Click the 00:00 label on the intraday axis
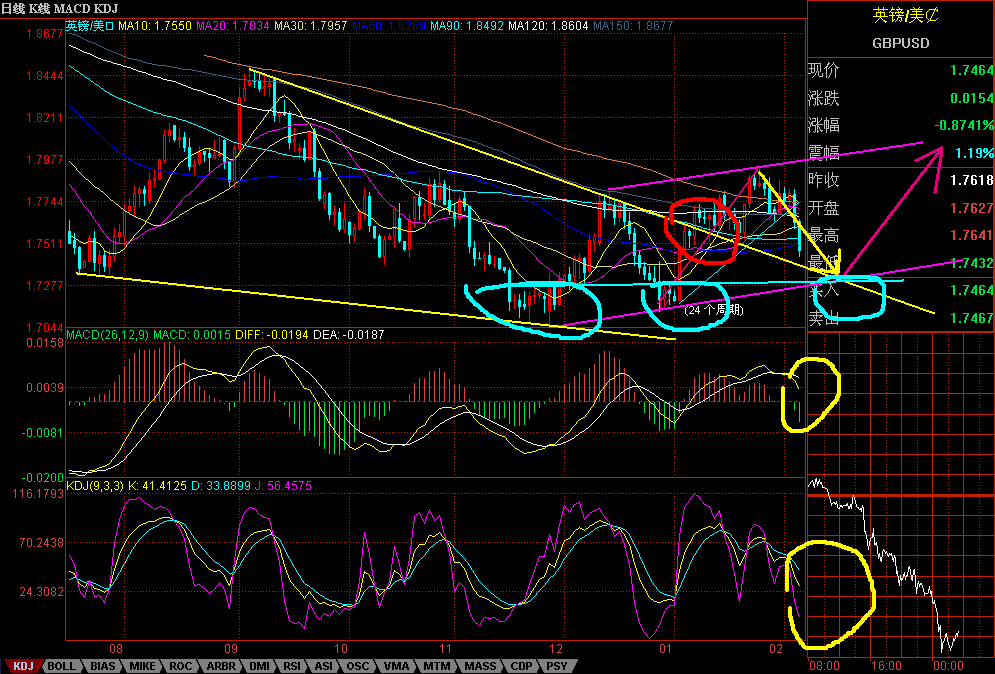 coord(948,665)
